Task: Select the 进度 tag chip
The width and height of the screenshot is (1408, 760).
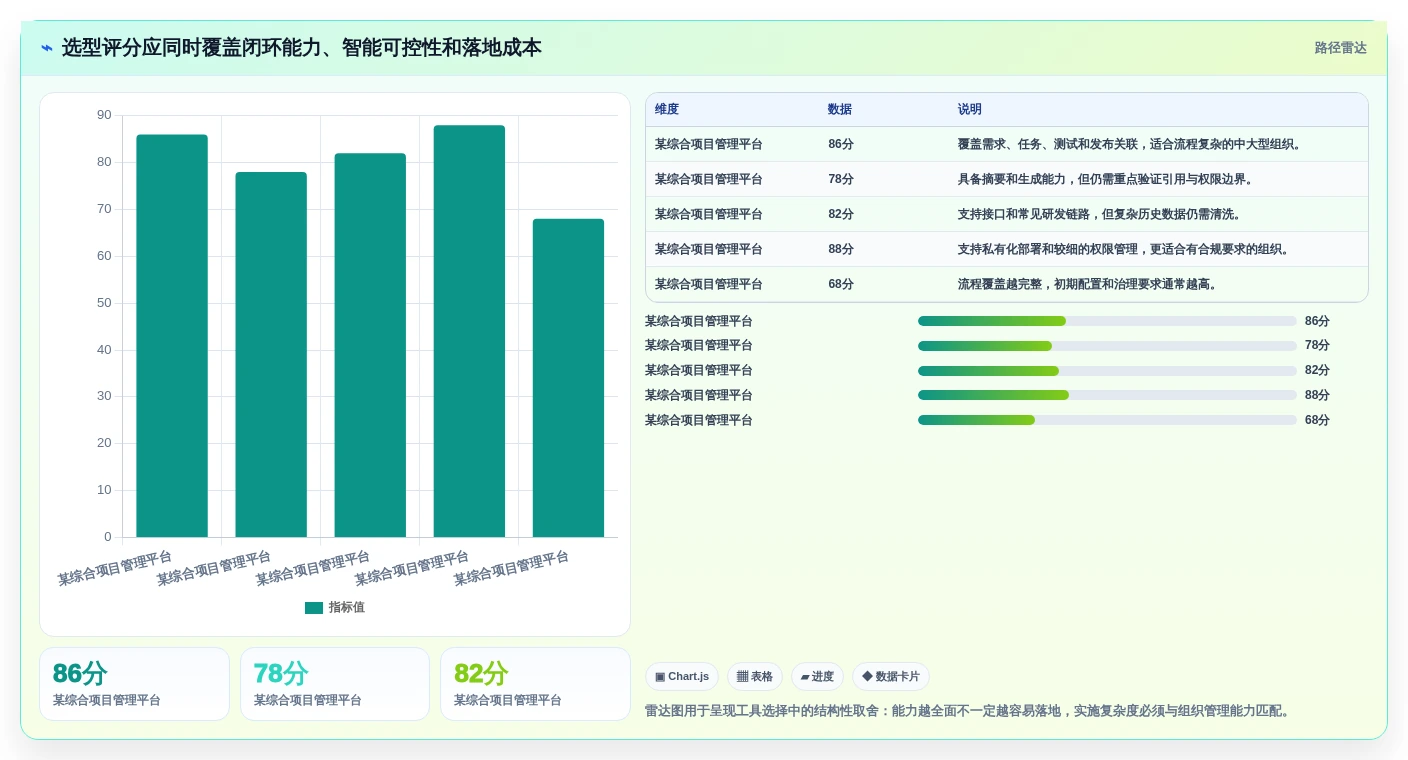Action: (x=817, y=677)
